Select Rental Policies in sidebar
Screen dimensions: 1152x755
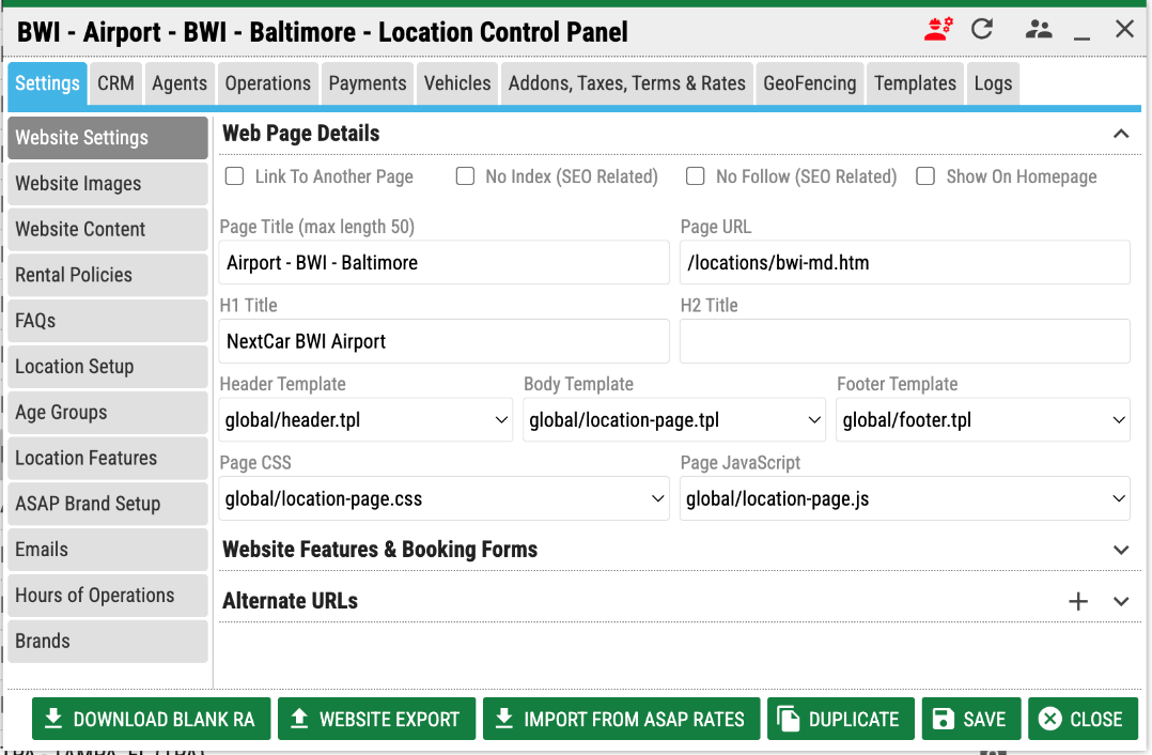[108, 275]
